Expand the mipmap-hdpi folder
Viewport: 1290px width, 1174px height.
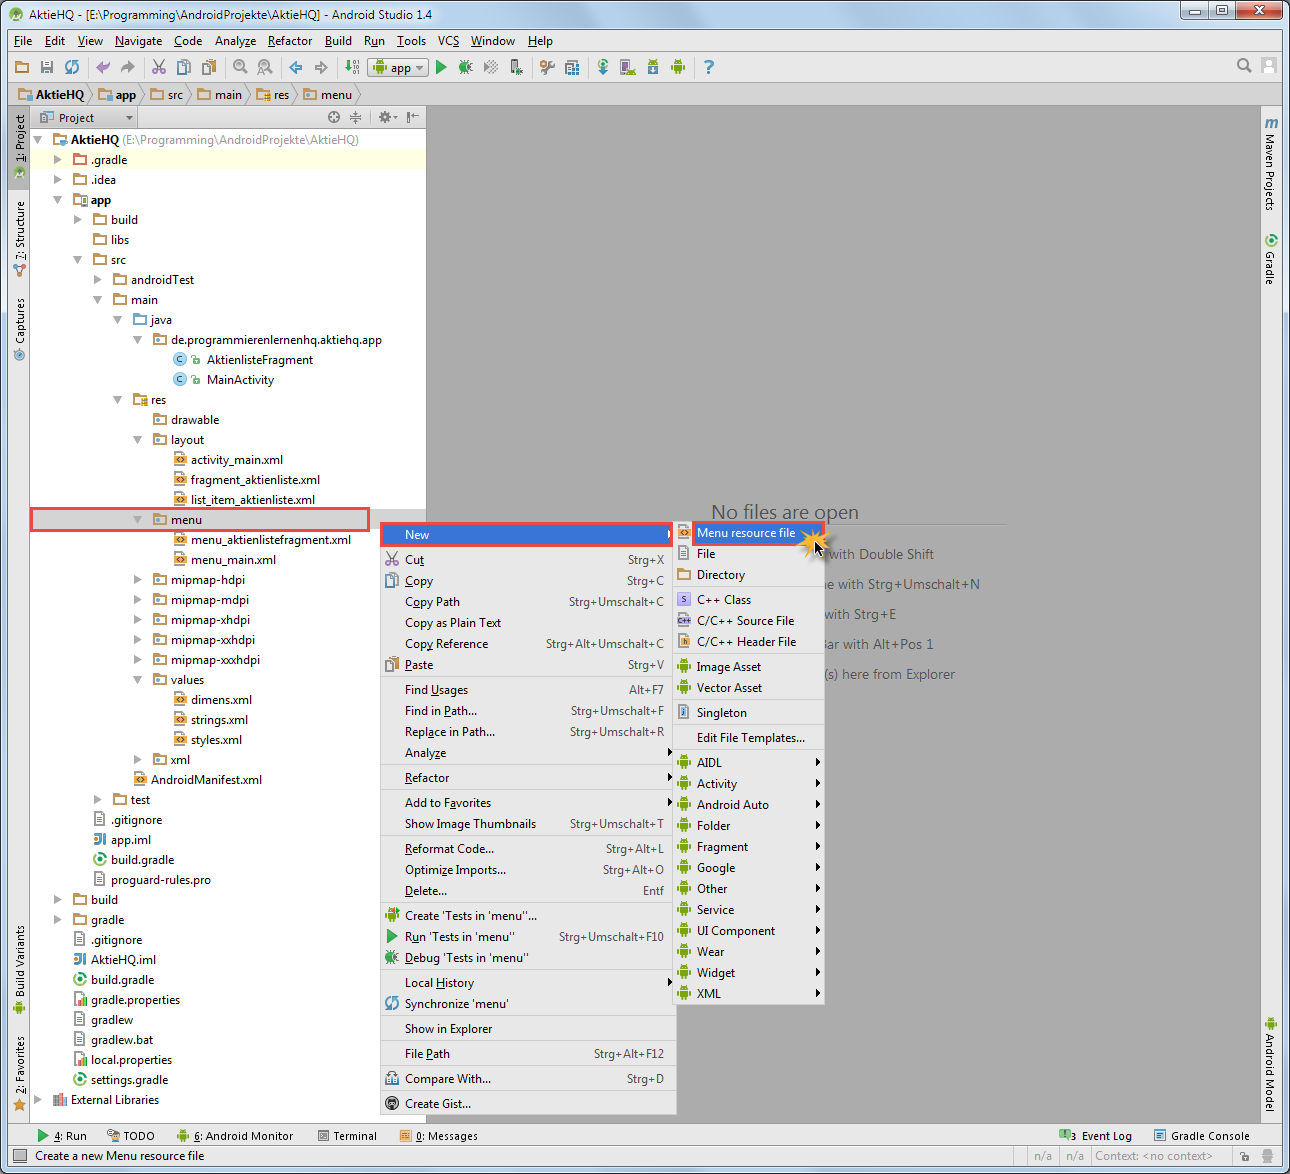pos(138,580)
